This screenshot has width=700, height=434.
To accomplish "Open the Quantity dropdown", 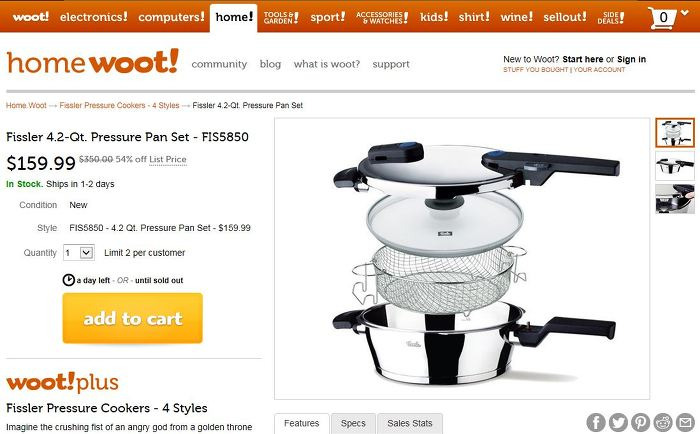I will 79,253.
